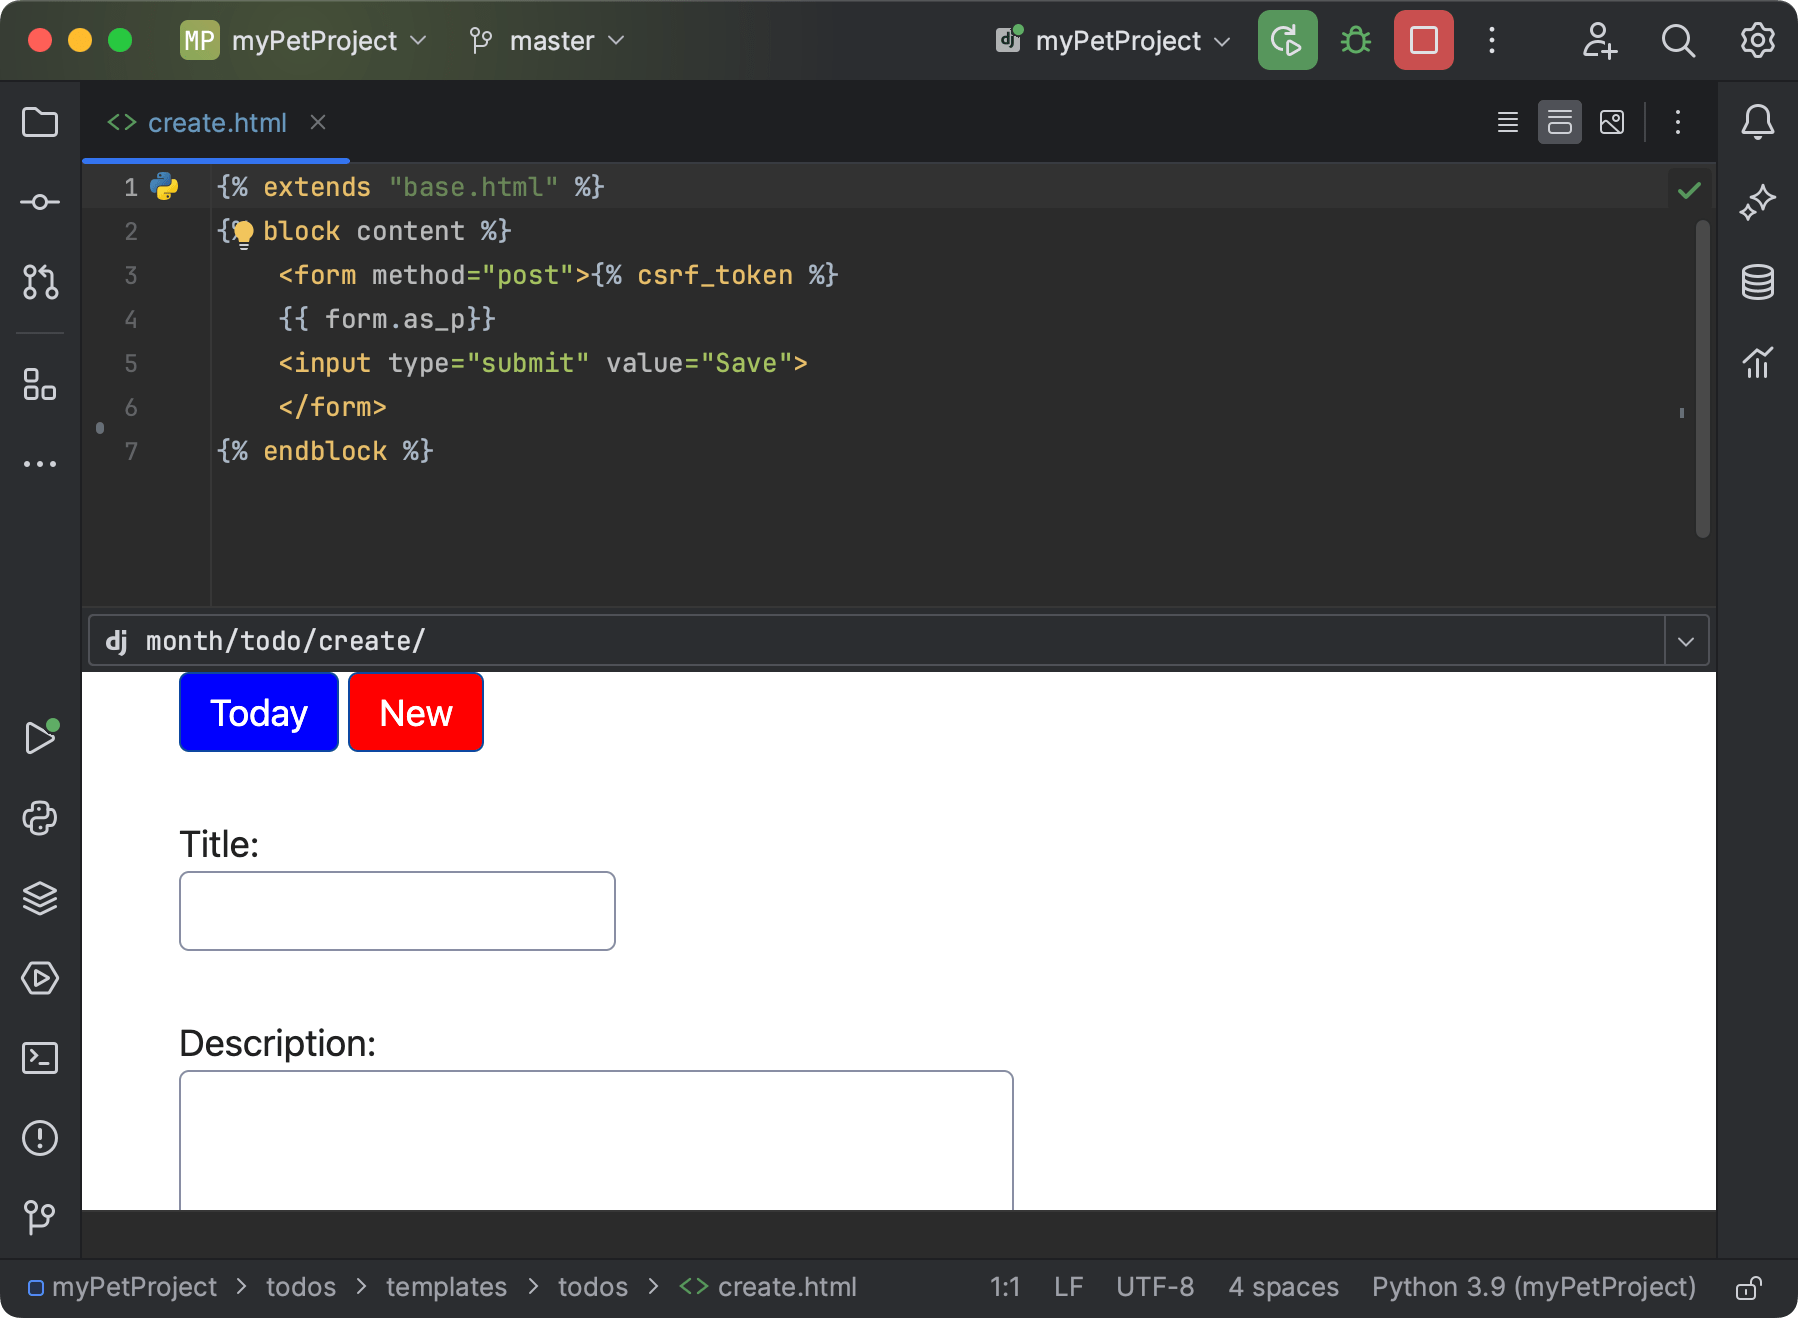
Task: Open the Terminal tool window
Action: [40, 1058]
